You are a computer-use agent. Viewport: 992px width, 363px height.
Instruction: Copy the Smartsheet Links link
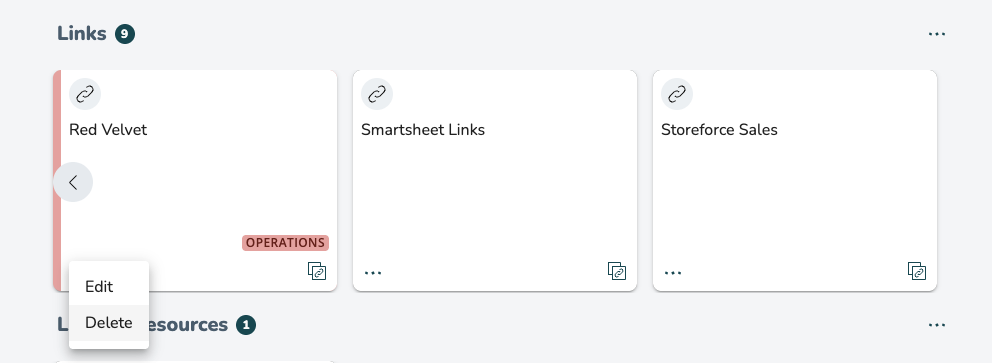[617, 271]
